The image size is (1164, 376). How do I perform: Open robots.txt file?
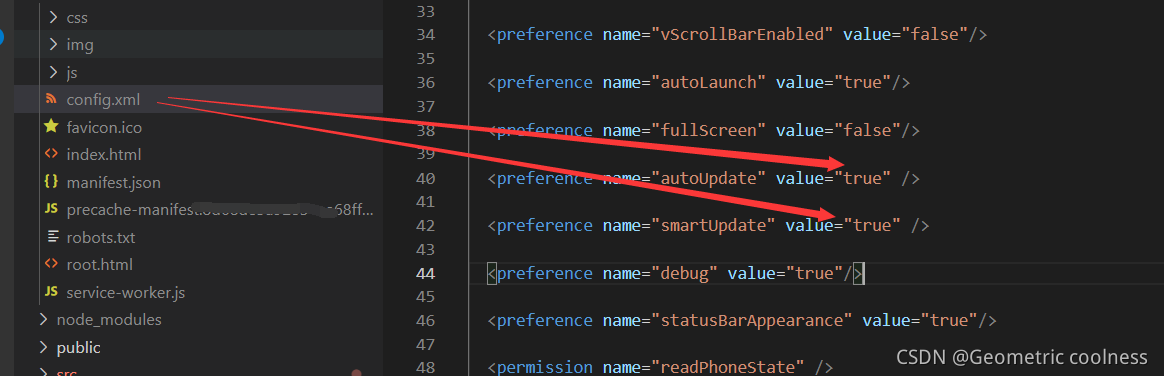(x=100, y=238)
